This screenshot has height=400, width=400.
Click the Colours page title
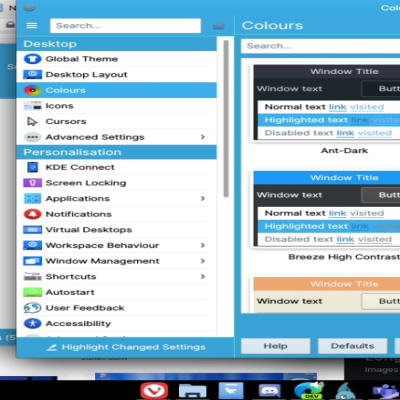[272, 26]
